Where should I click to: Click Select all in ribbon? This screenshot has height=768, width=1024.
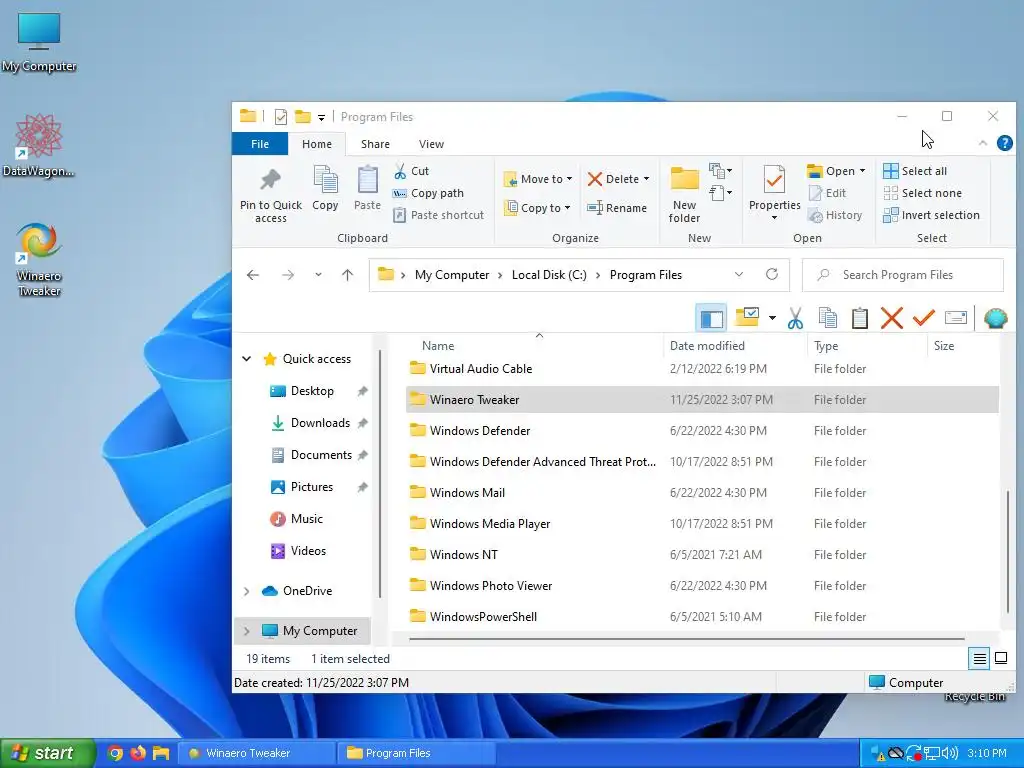click(x=915, y=171)
